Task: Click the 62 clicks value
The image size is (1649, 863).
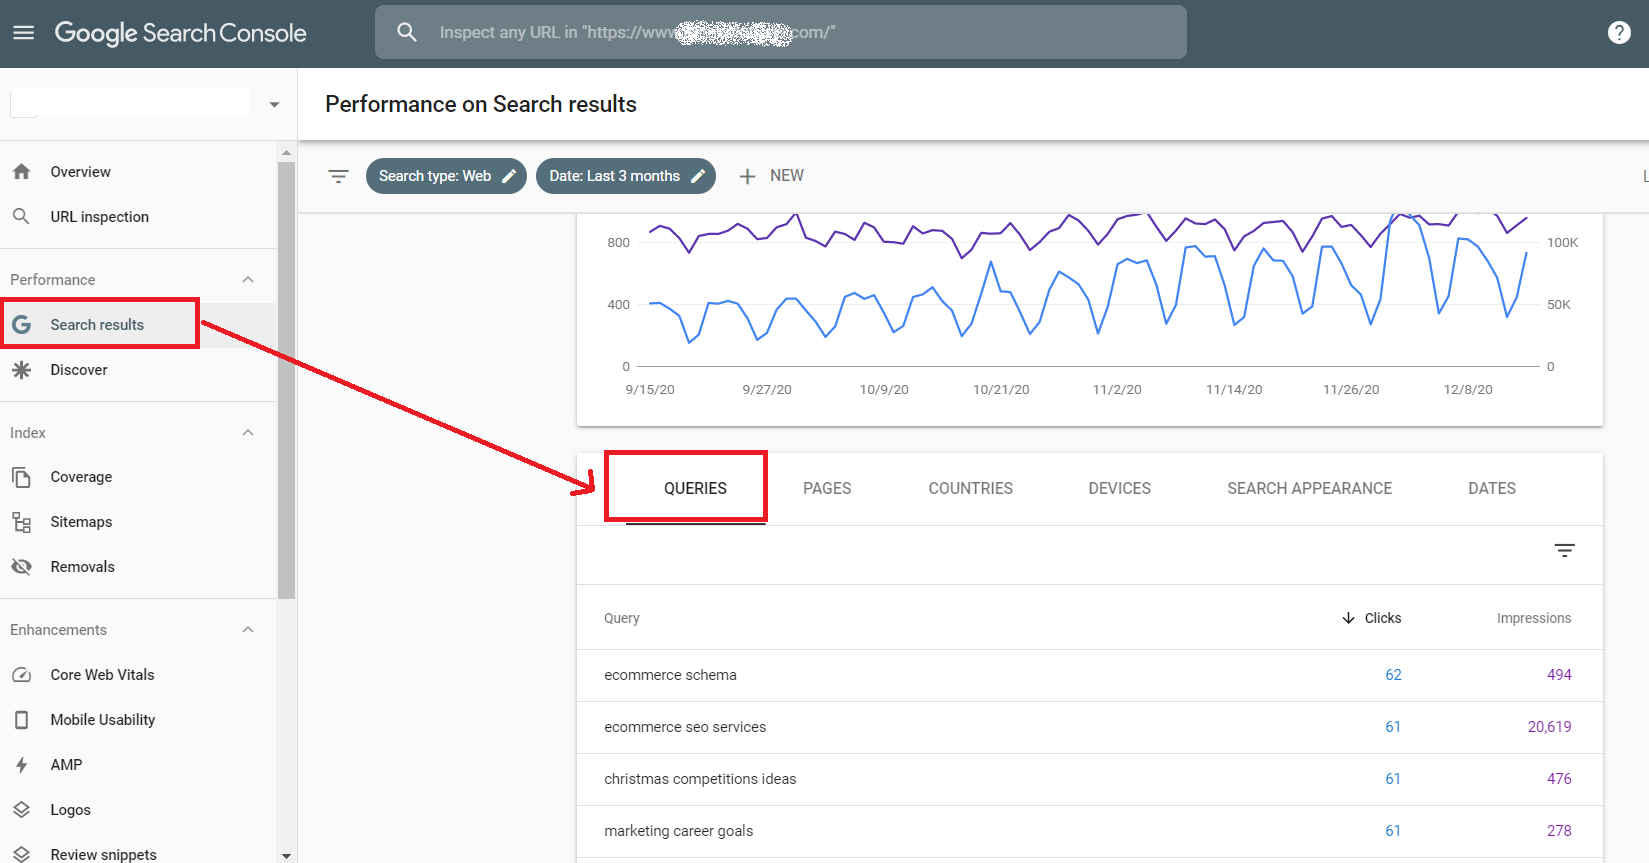Action: [1393, 675]
